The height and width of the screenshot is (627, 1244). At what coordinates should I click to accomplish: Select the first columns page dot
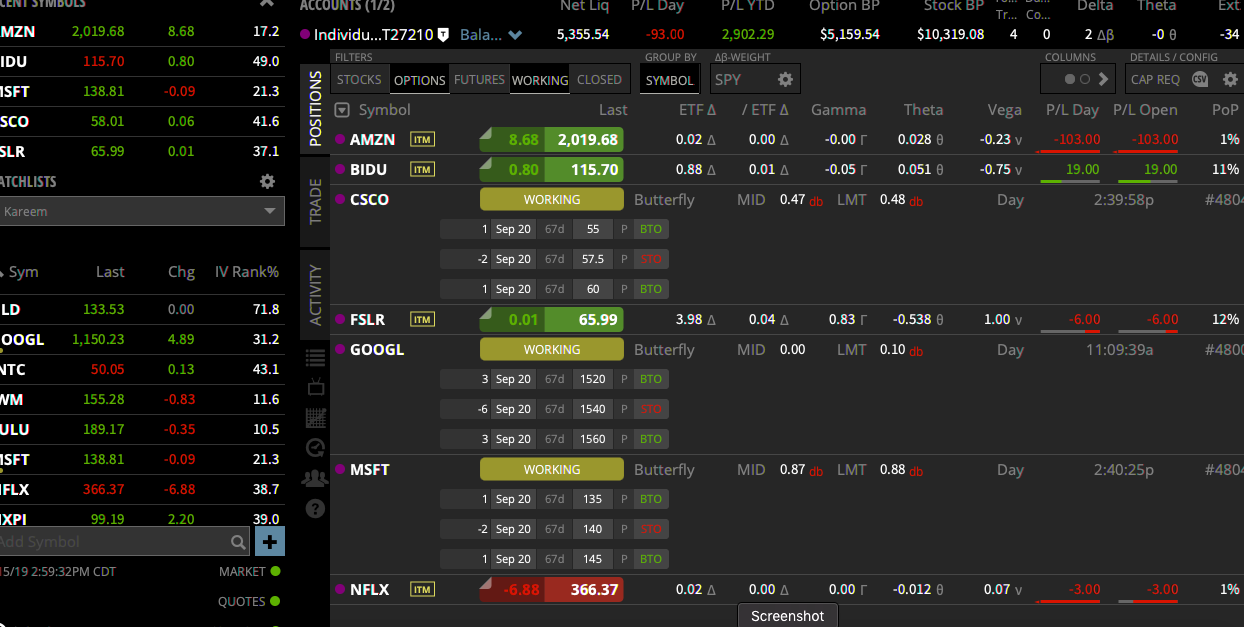click(x=1070, y=79)
